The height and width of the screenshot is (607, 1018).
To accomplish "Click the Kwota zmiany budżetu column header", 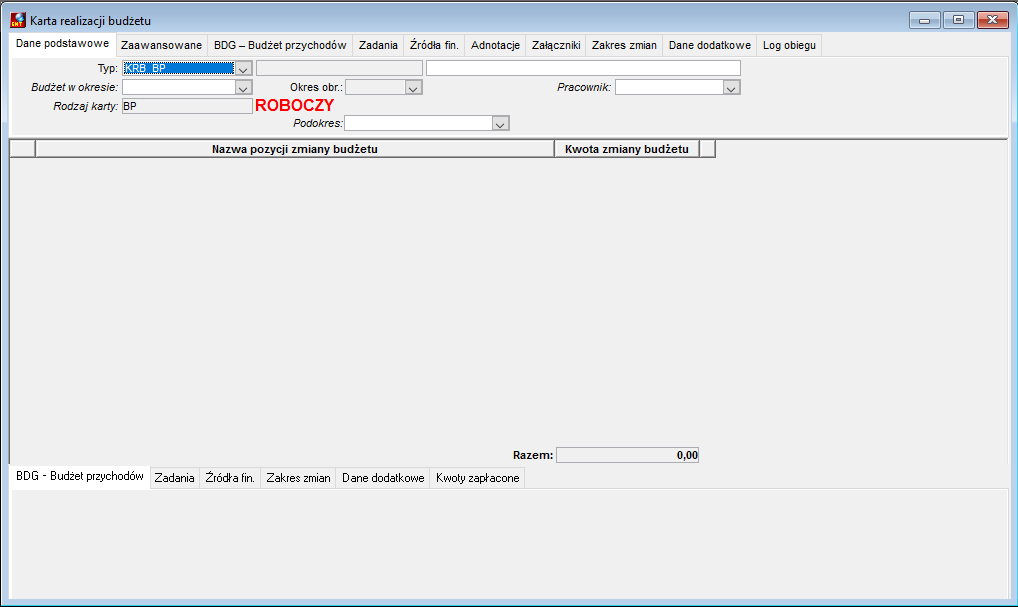I will (627, 149).
